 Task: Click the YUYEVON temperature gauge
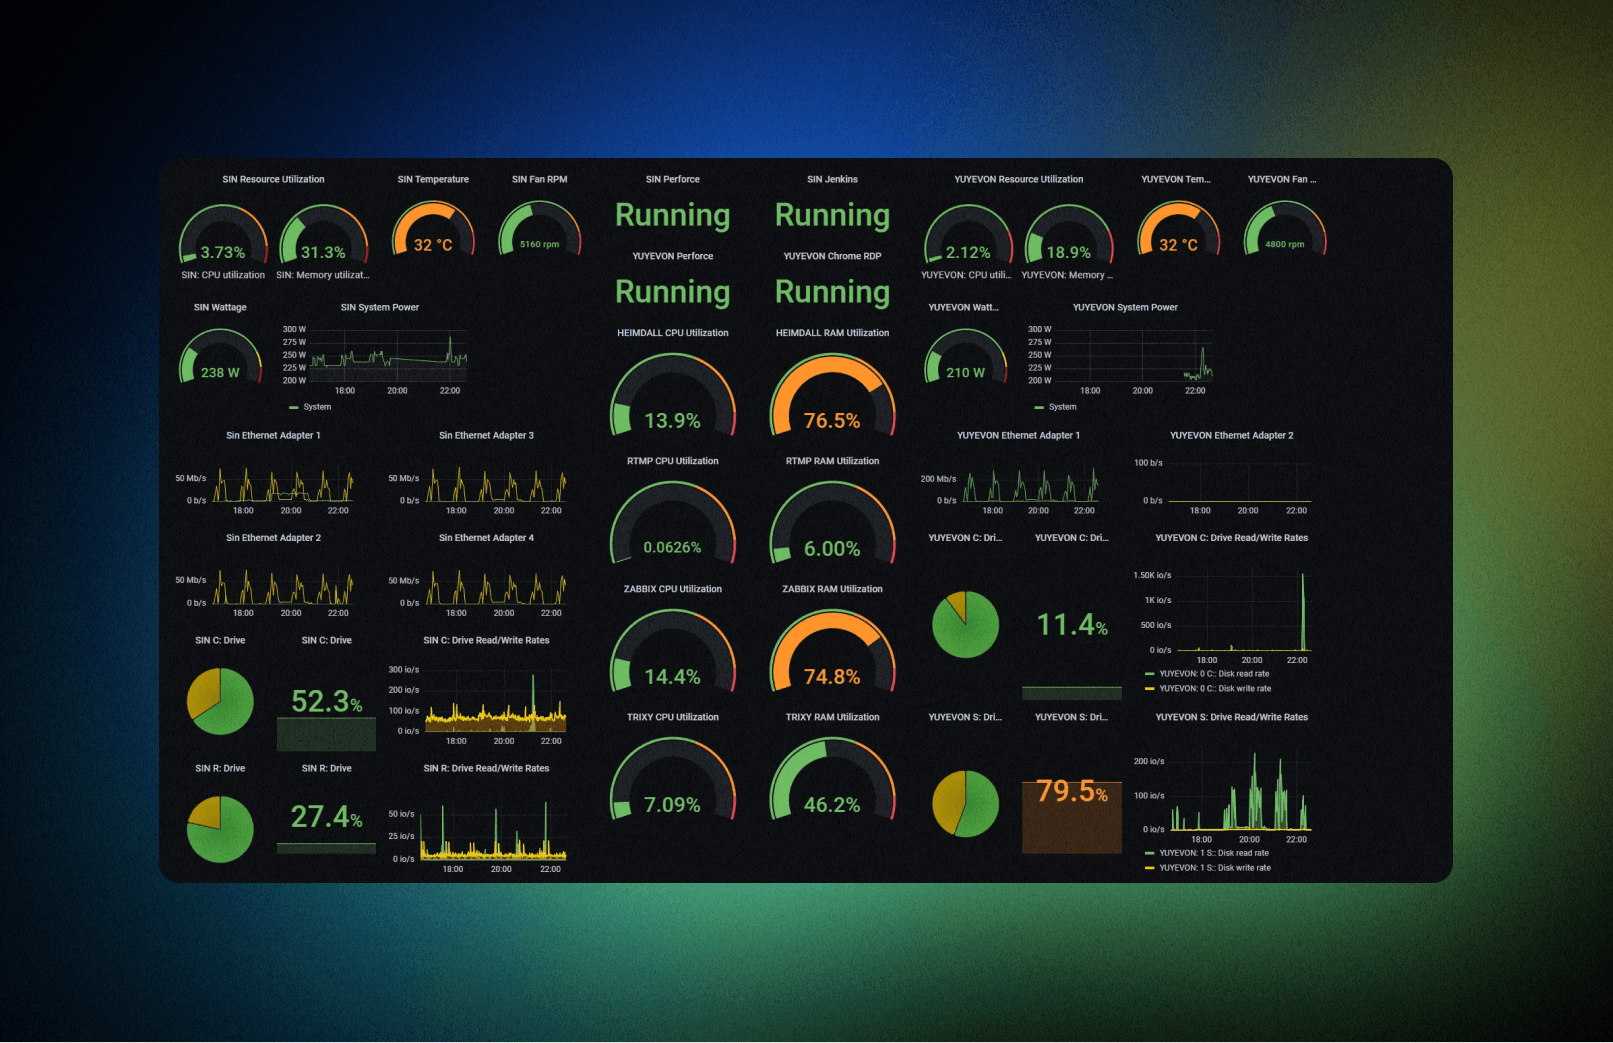coord(1178,229)
